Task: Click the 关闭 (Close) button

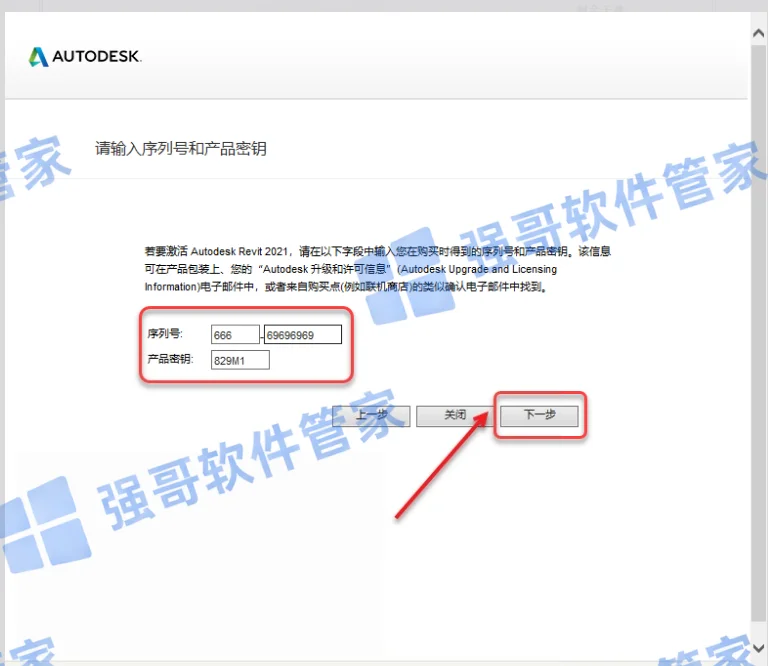Action: tap(455, 416)
